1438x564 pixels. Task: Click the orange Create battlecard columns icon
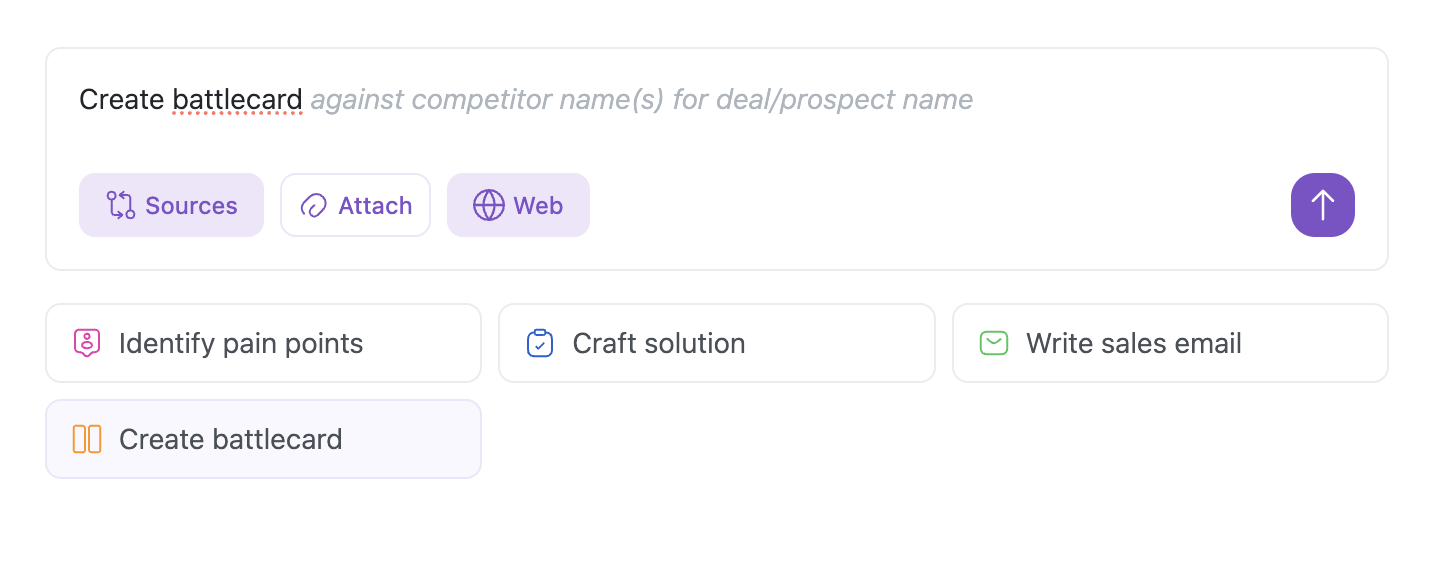click(87, 440)
